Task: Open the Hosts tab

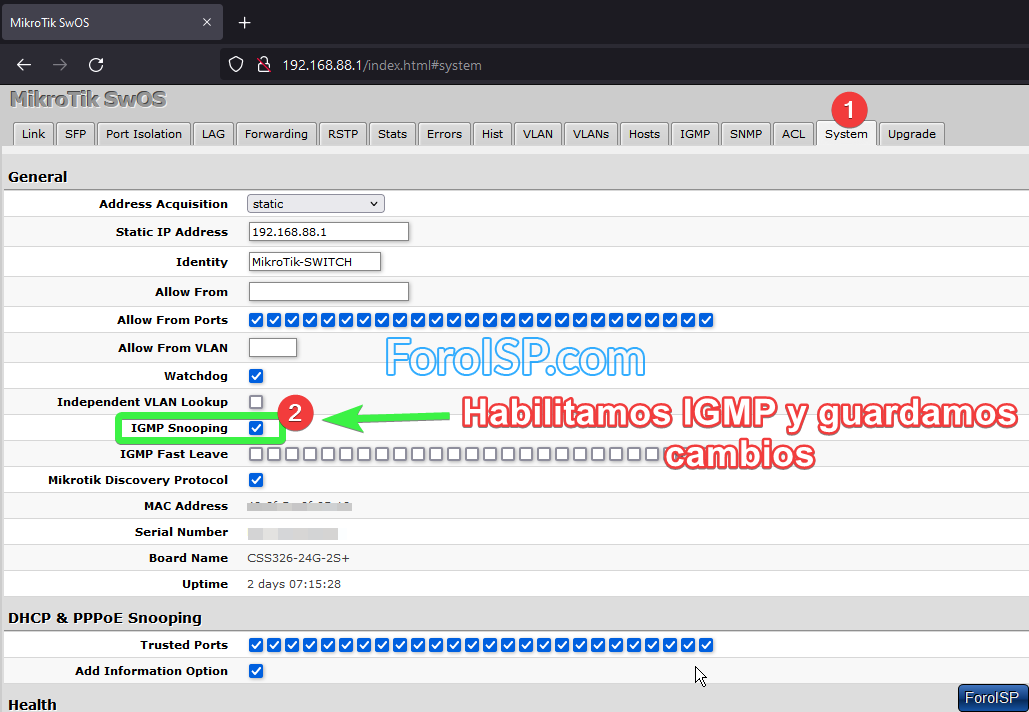Action: 644,133
